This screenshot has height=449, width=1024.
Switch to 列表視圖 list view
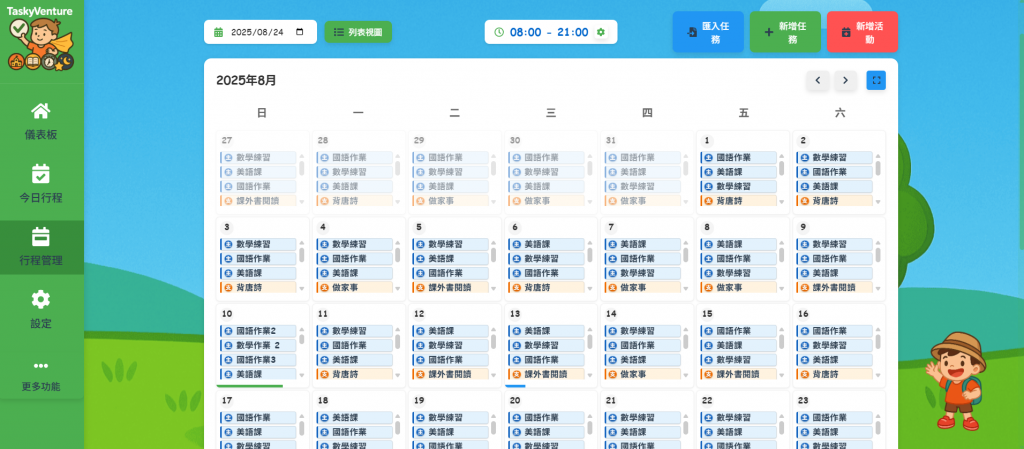[358, 32]
